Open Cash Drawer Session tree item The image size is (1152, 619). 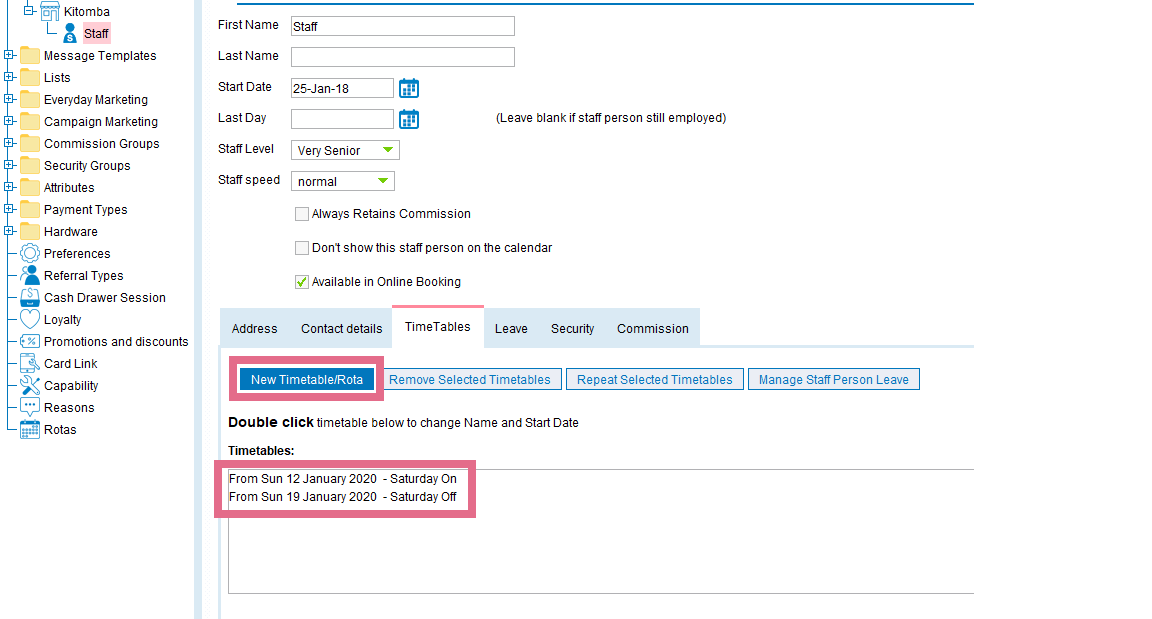[x=105, y=298]
